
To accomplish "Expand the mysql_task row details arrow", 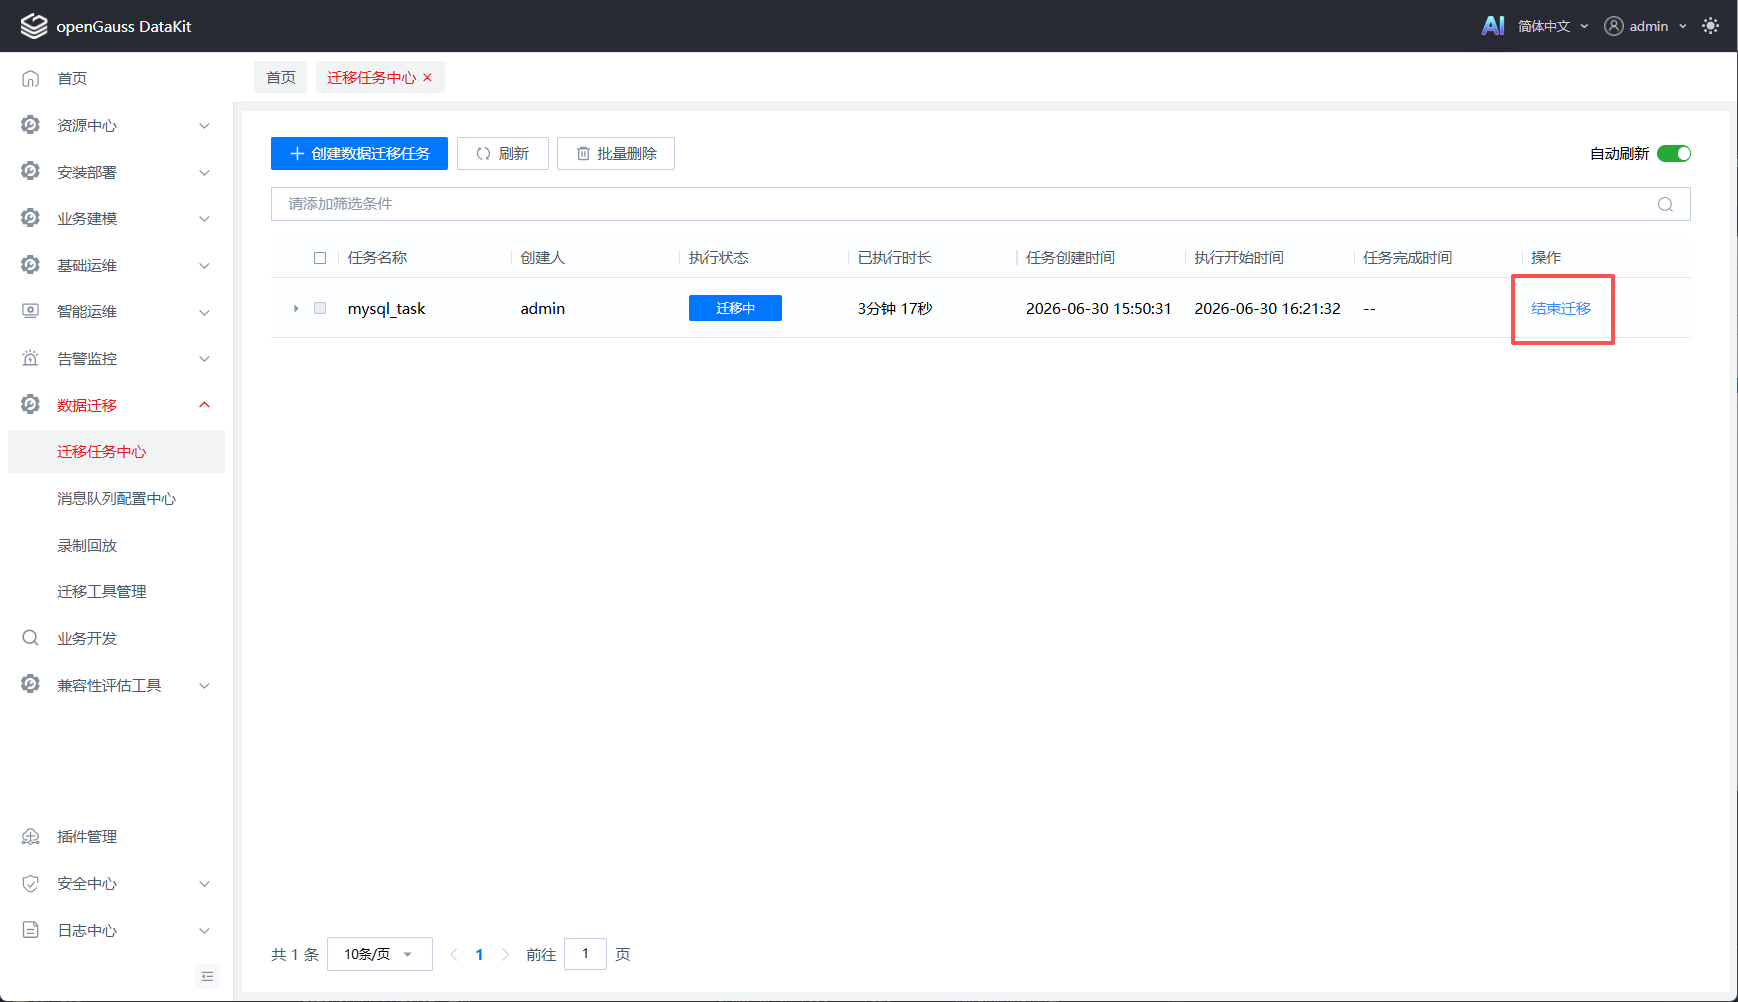I will [x=296, y=308].
